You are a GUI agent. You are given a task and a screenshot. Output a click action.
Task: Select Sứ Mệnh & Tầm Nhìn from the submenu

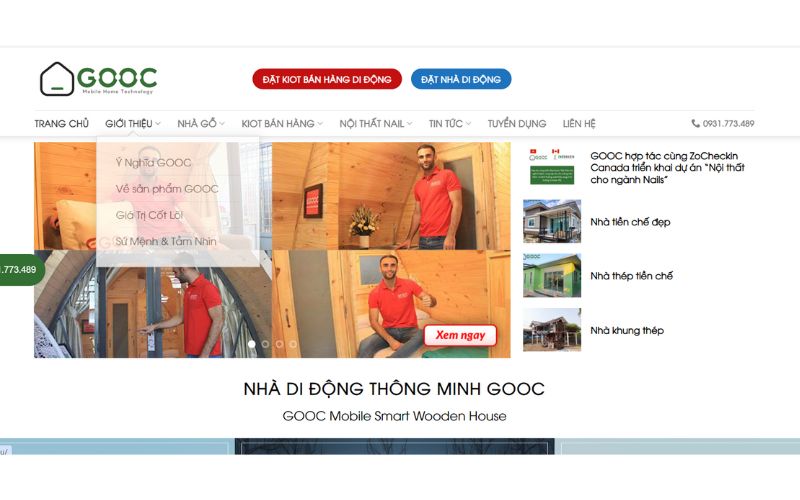[166, 241]
